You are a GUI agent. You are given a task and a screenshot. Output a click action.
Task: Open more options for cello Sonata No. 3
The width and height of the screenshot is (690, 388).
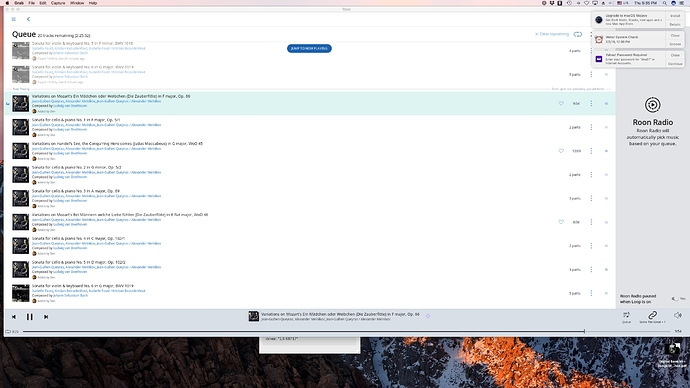click(x=591, y=198)
